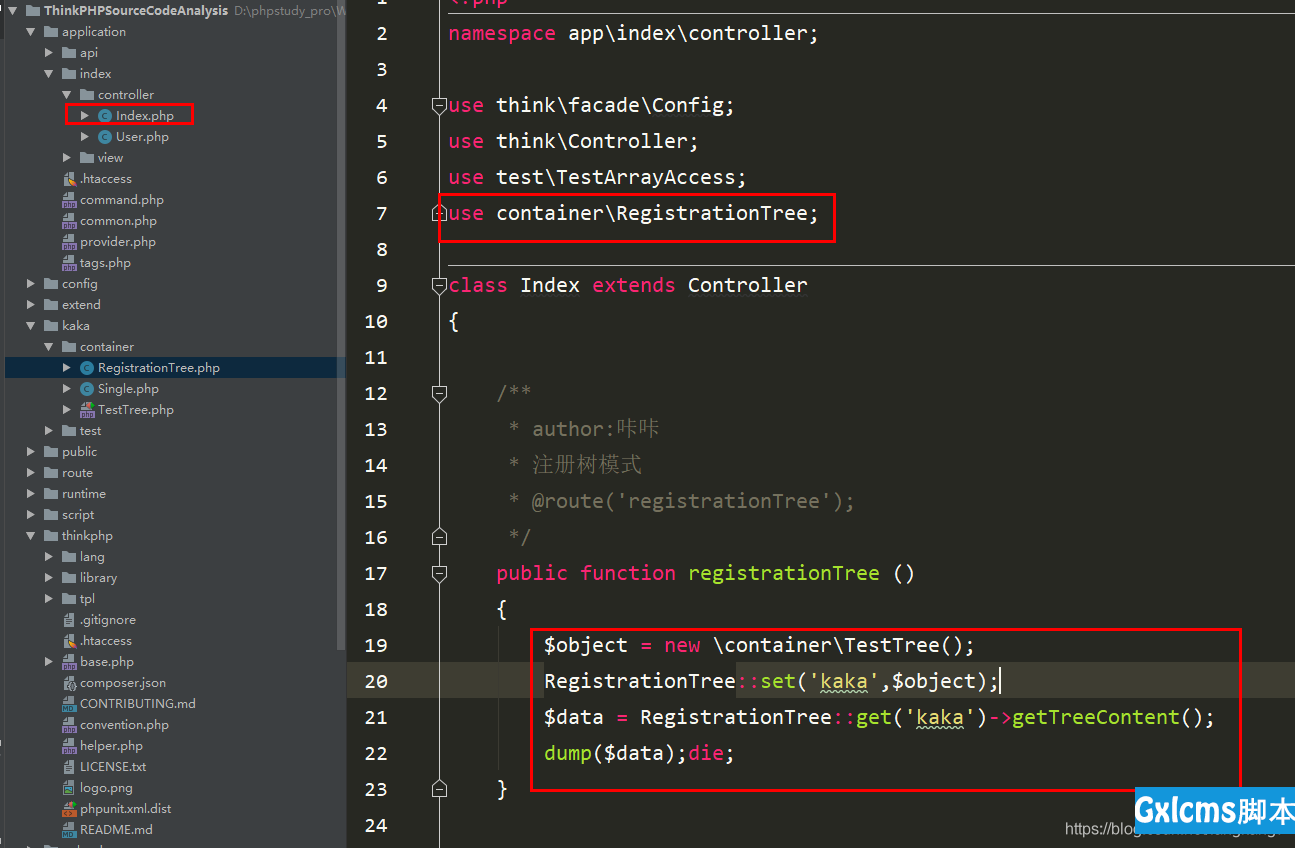
Task: Click line number 7 in the gutter
Action: click(381, 213)
